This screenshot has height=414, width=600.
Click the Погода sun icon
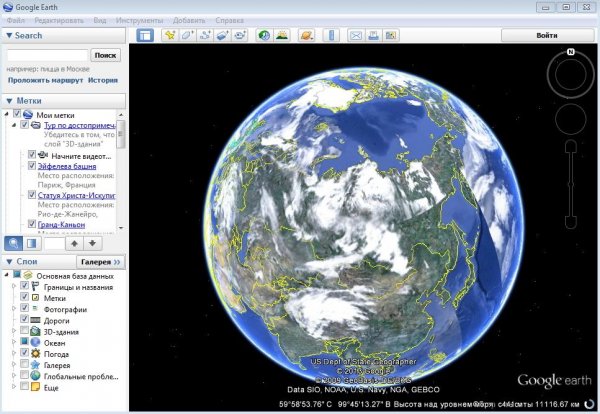pos(36,354)
